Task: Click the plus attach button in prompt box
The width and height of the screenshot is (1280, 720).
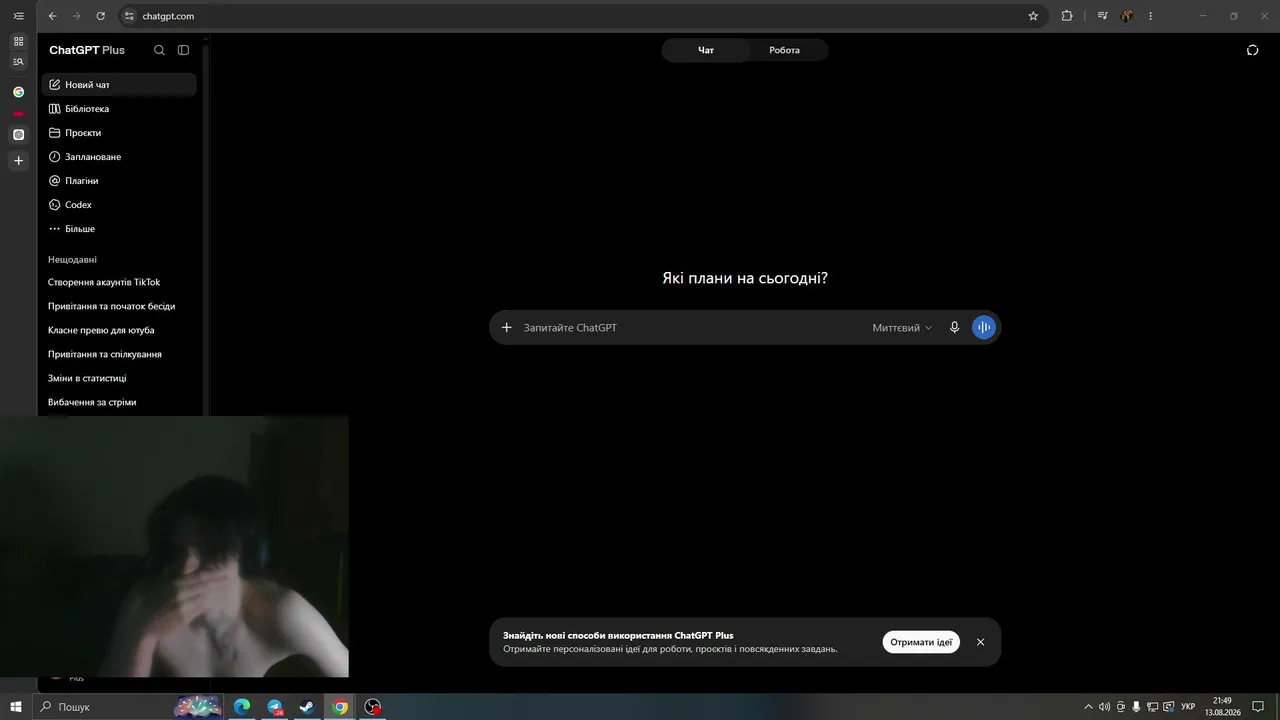Action: click(x=506, y=327)
